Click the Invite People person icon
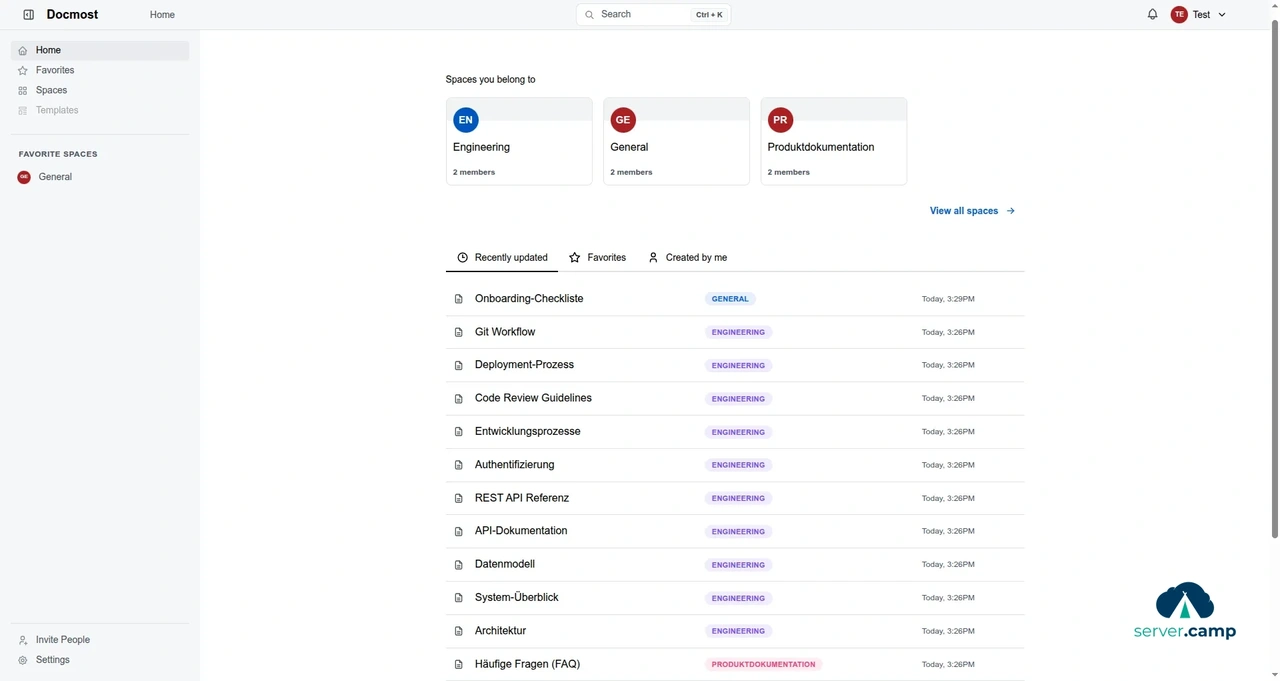The image size is (1280, 681). pyautogui.click(x=23, y=640)
